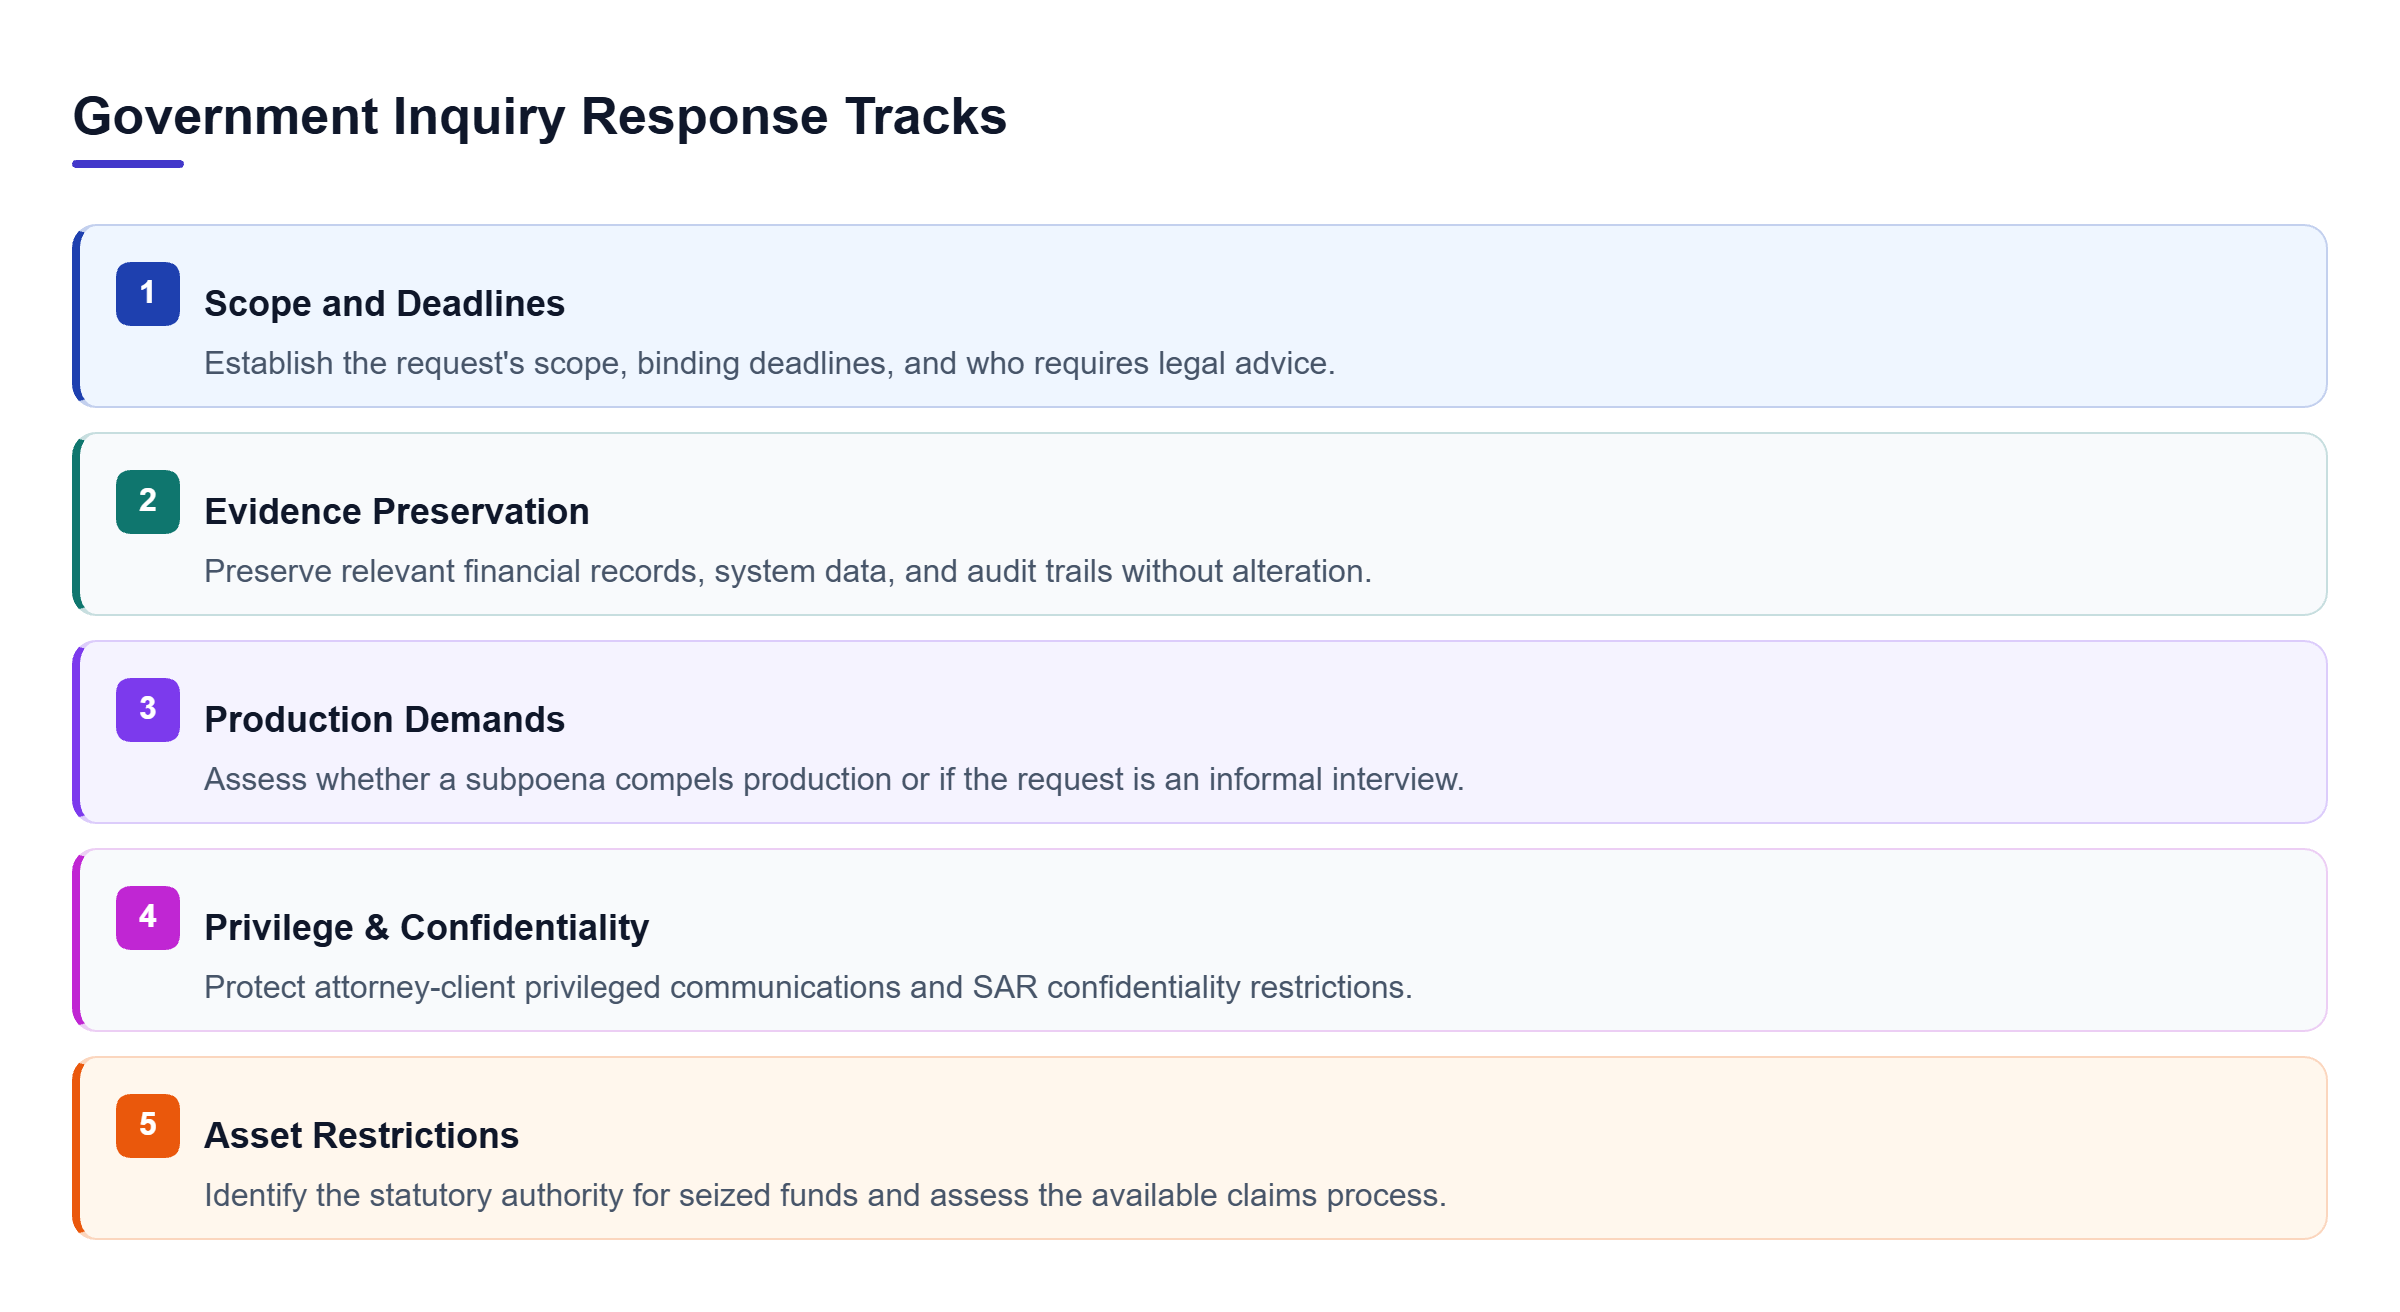The image size is (2400, 1312).
Task: Click the description starting 'Assess whether a subpoena'
Action: tap(834, 779)
